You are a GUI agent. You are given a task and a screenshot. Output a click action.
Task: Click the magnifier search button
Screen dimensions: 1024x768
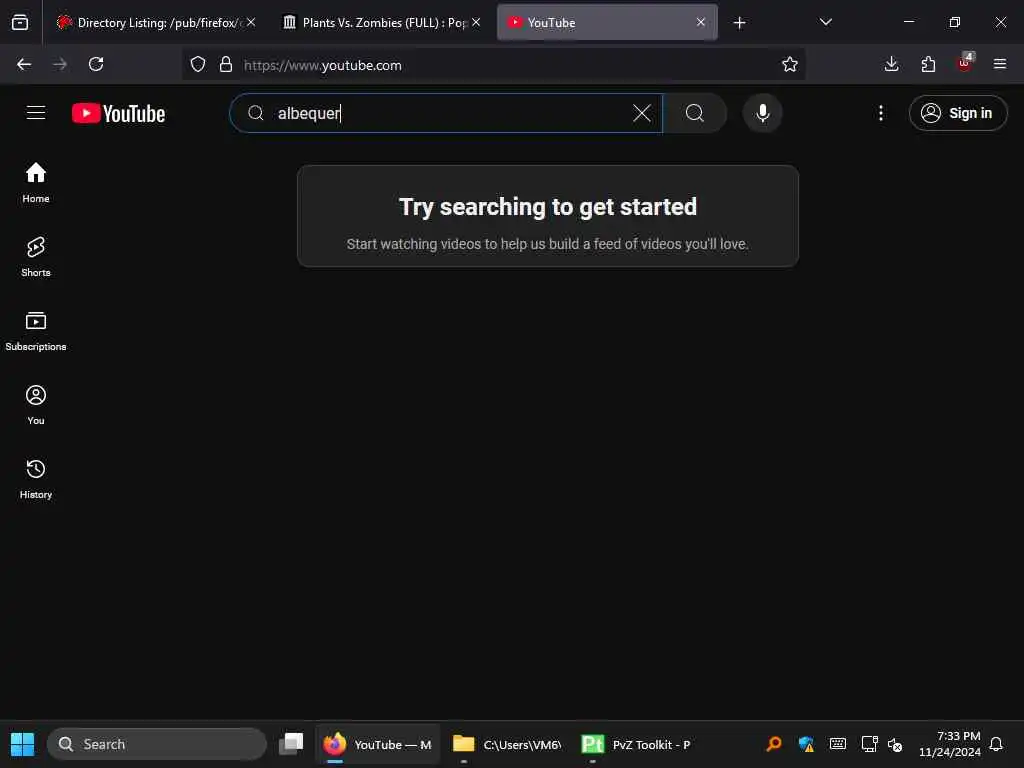click(695, 113)
